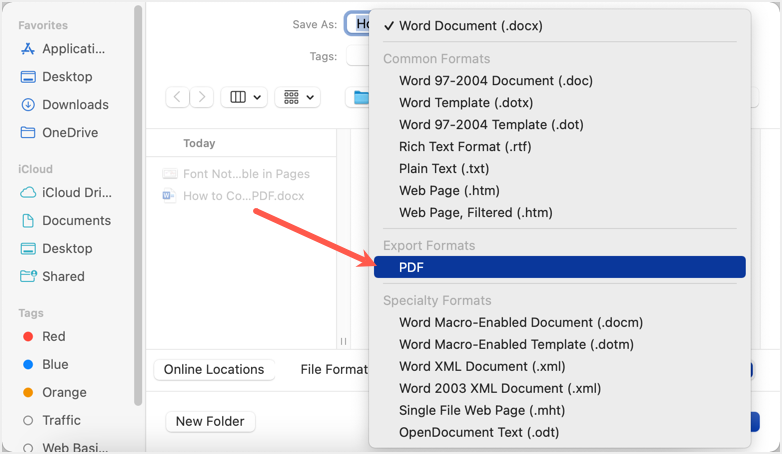Viewport: 782px width, 454px height.
Task: Click the Online Locations button
Action: [214, 369]
